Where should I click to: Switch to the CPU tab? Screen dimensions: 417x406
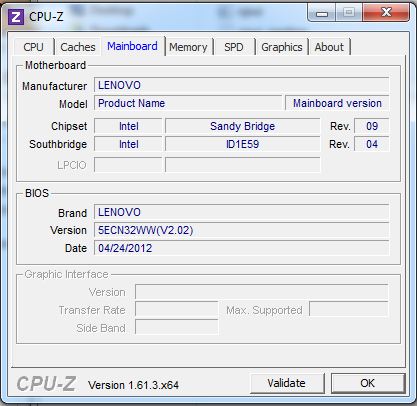click(x=34, y=47)
